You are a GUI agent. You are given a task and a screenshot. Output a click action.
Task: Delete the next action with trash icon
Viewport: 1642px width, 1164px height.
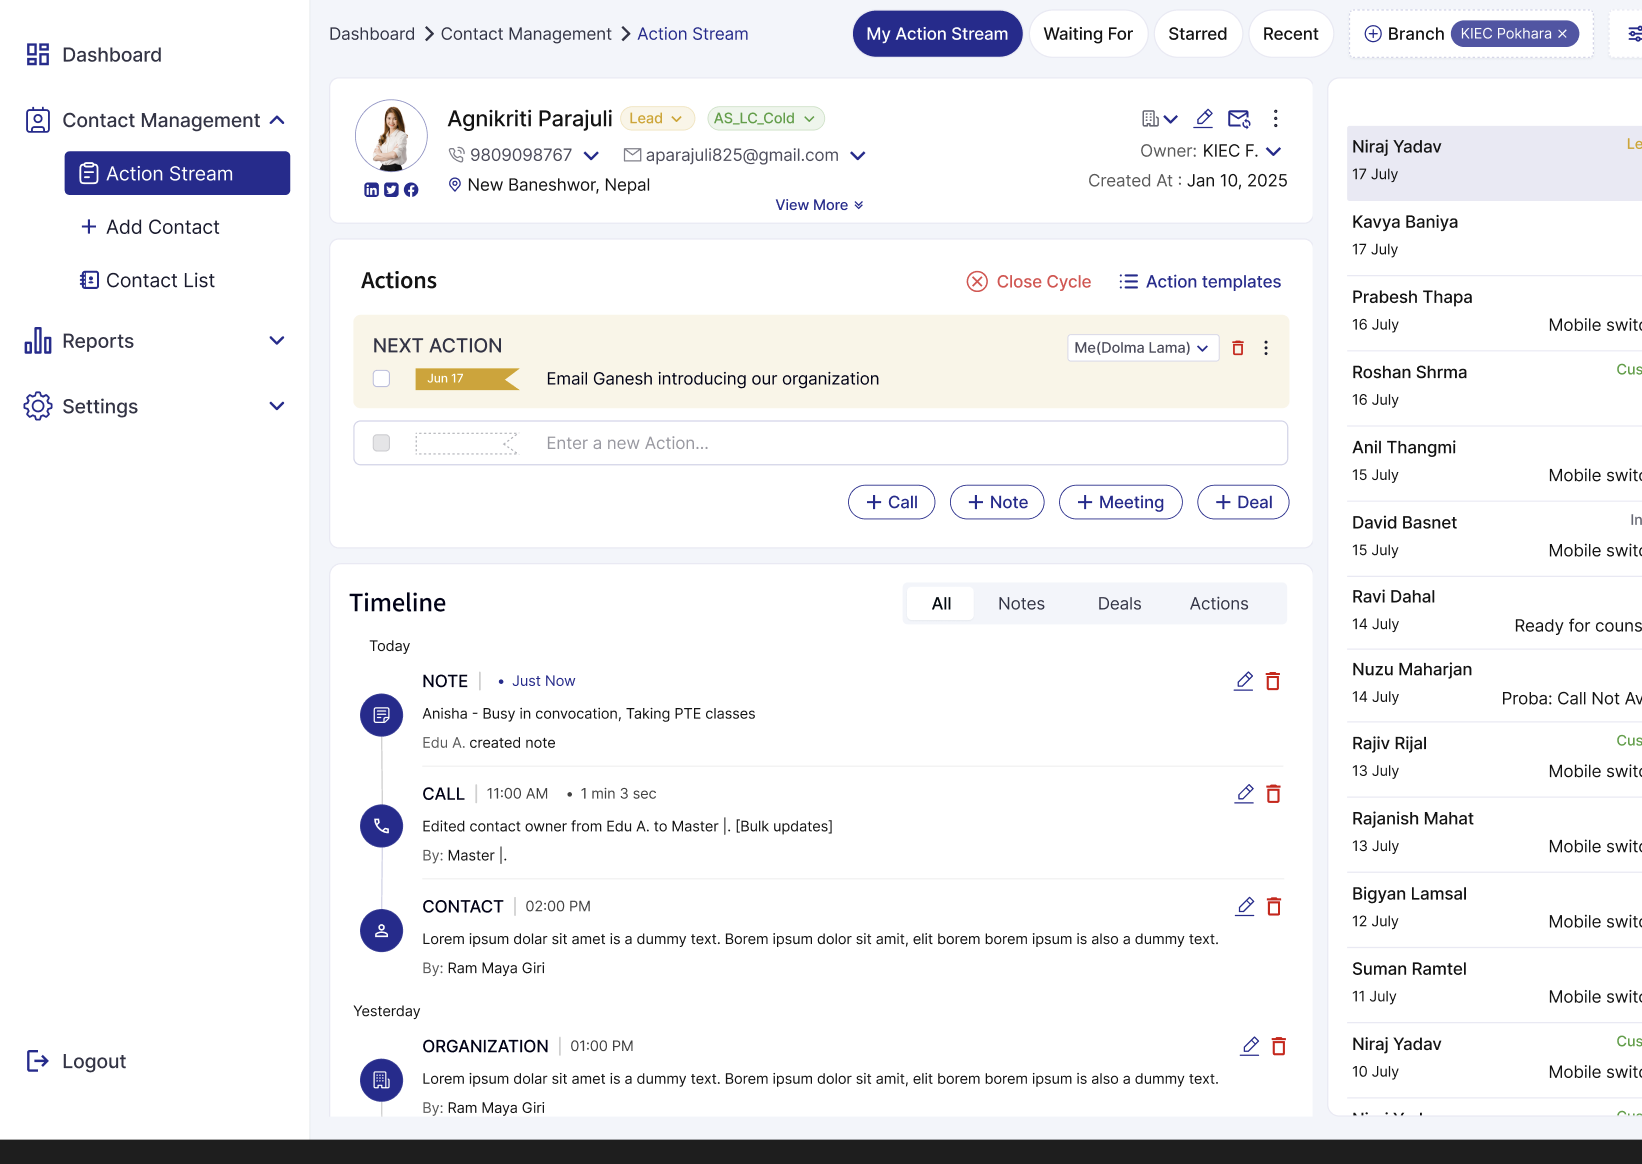(x=1238, y=348)
